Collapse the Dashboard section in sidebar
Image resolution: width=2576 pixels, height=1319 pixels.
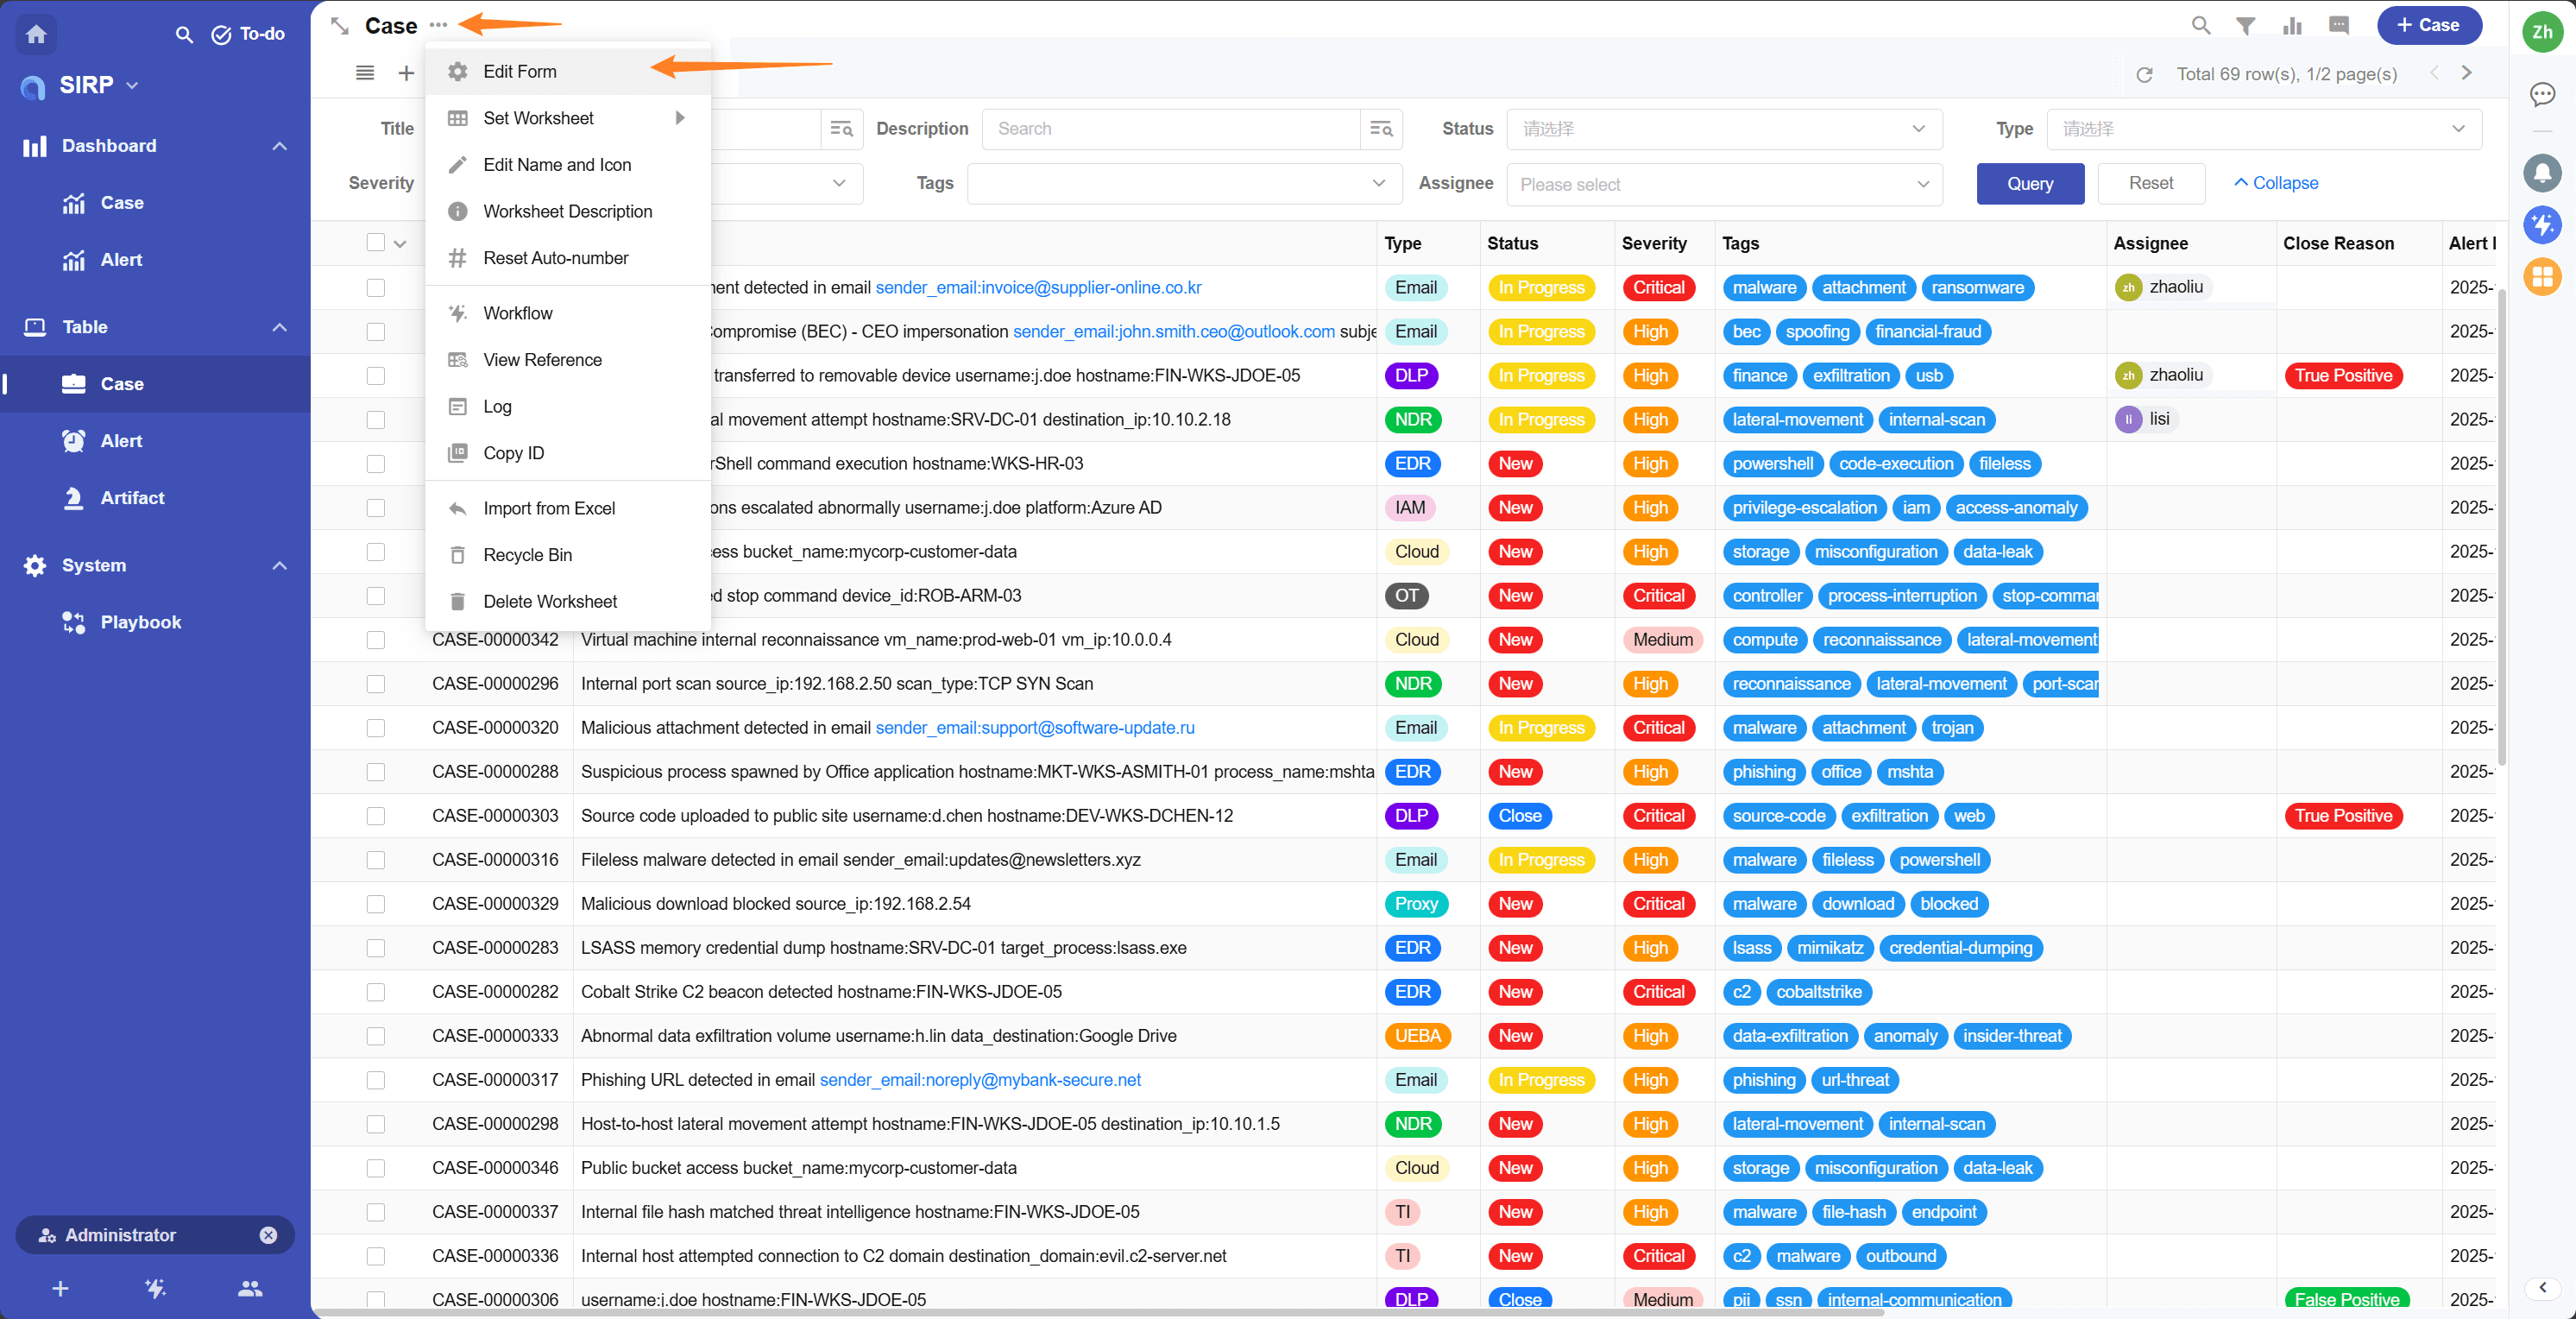[279, 146]
